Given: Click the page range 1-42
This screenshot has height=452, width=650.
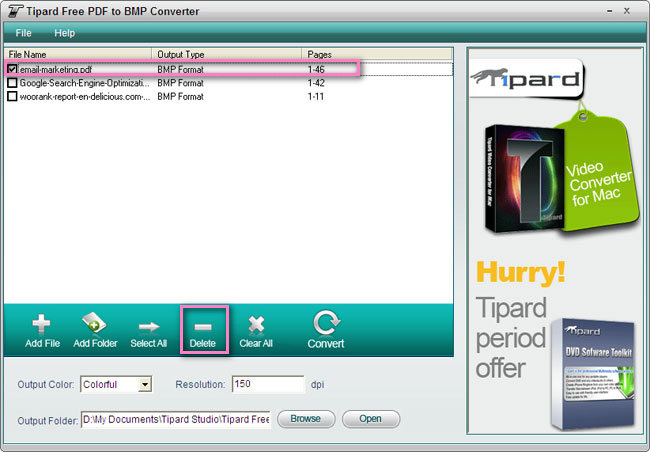Looking at the screenshot, I should [x=316, y=83].
